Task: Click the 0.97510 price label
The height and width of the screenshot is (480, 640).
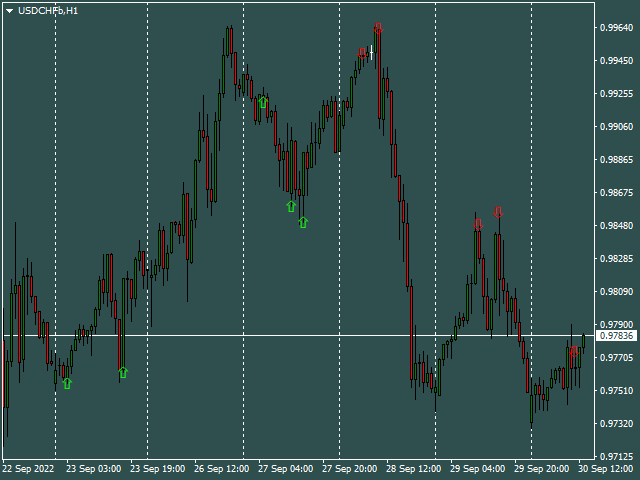Action: click(x=616, y=391)
